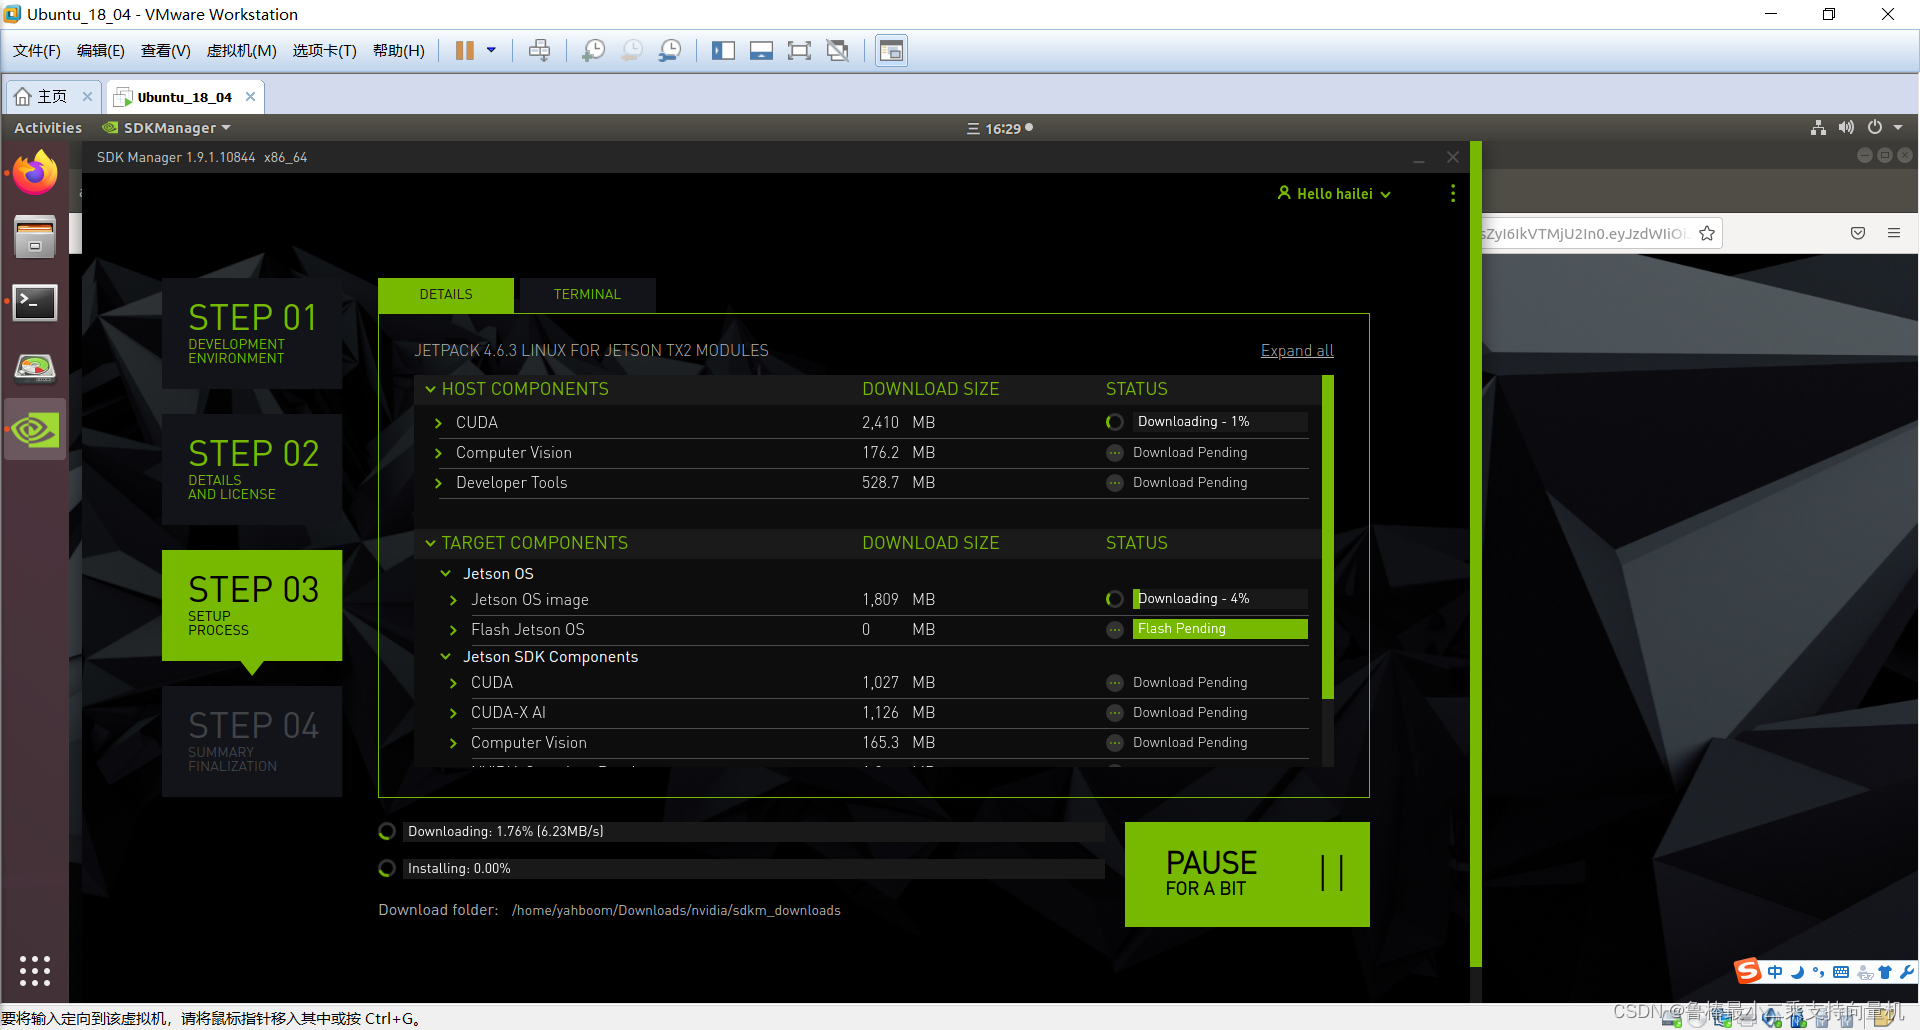Click the components list vertical scrollbar
The image size is (1920, 1030).
1328,537
